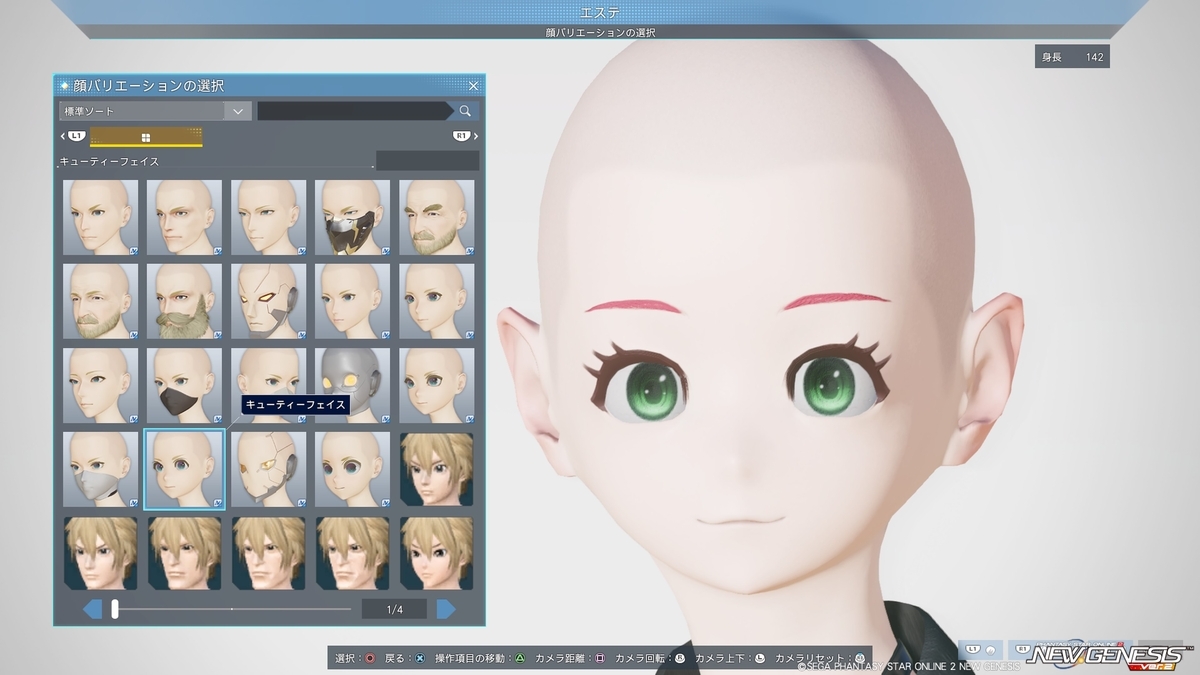Click the キューティーフェイス category label above grid

(x=111, y=161)
